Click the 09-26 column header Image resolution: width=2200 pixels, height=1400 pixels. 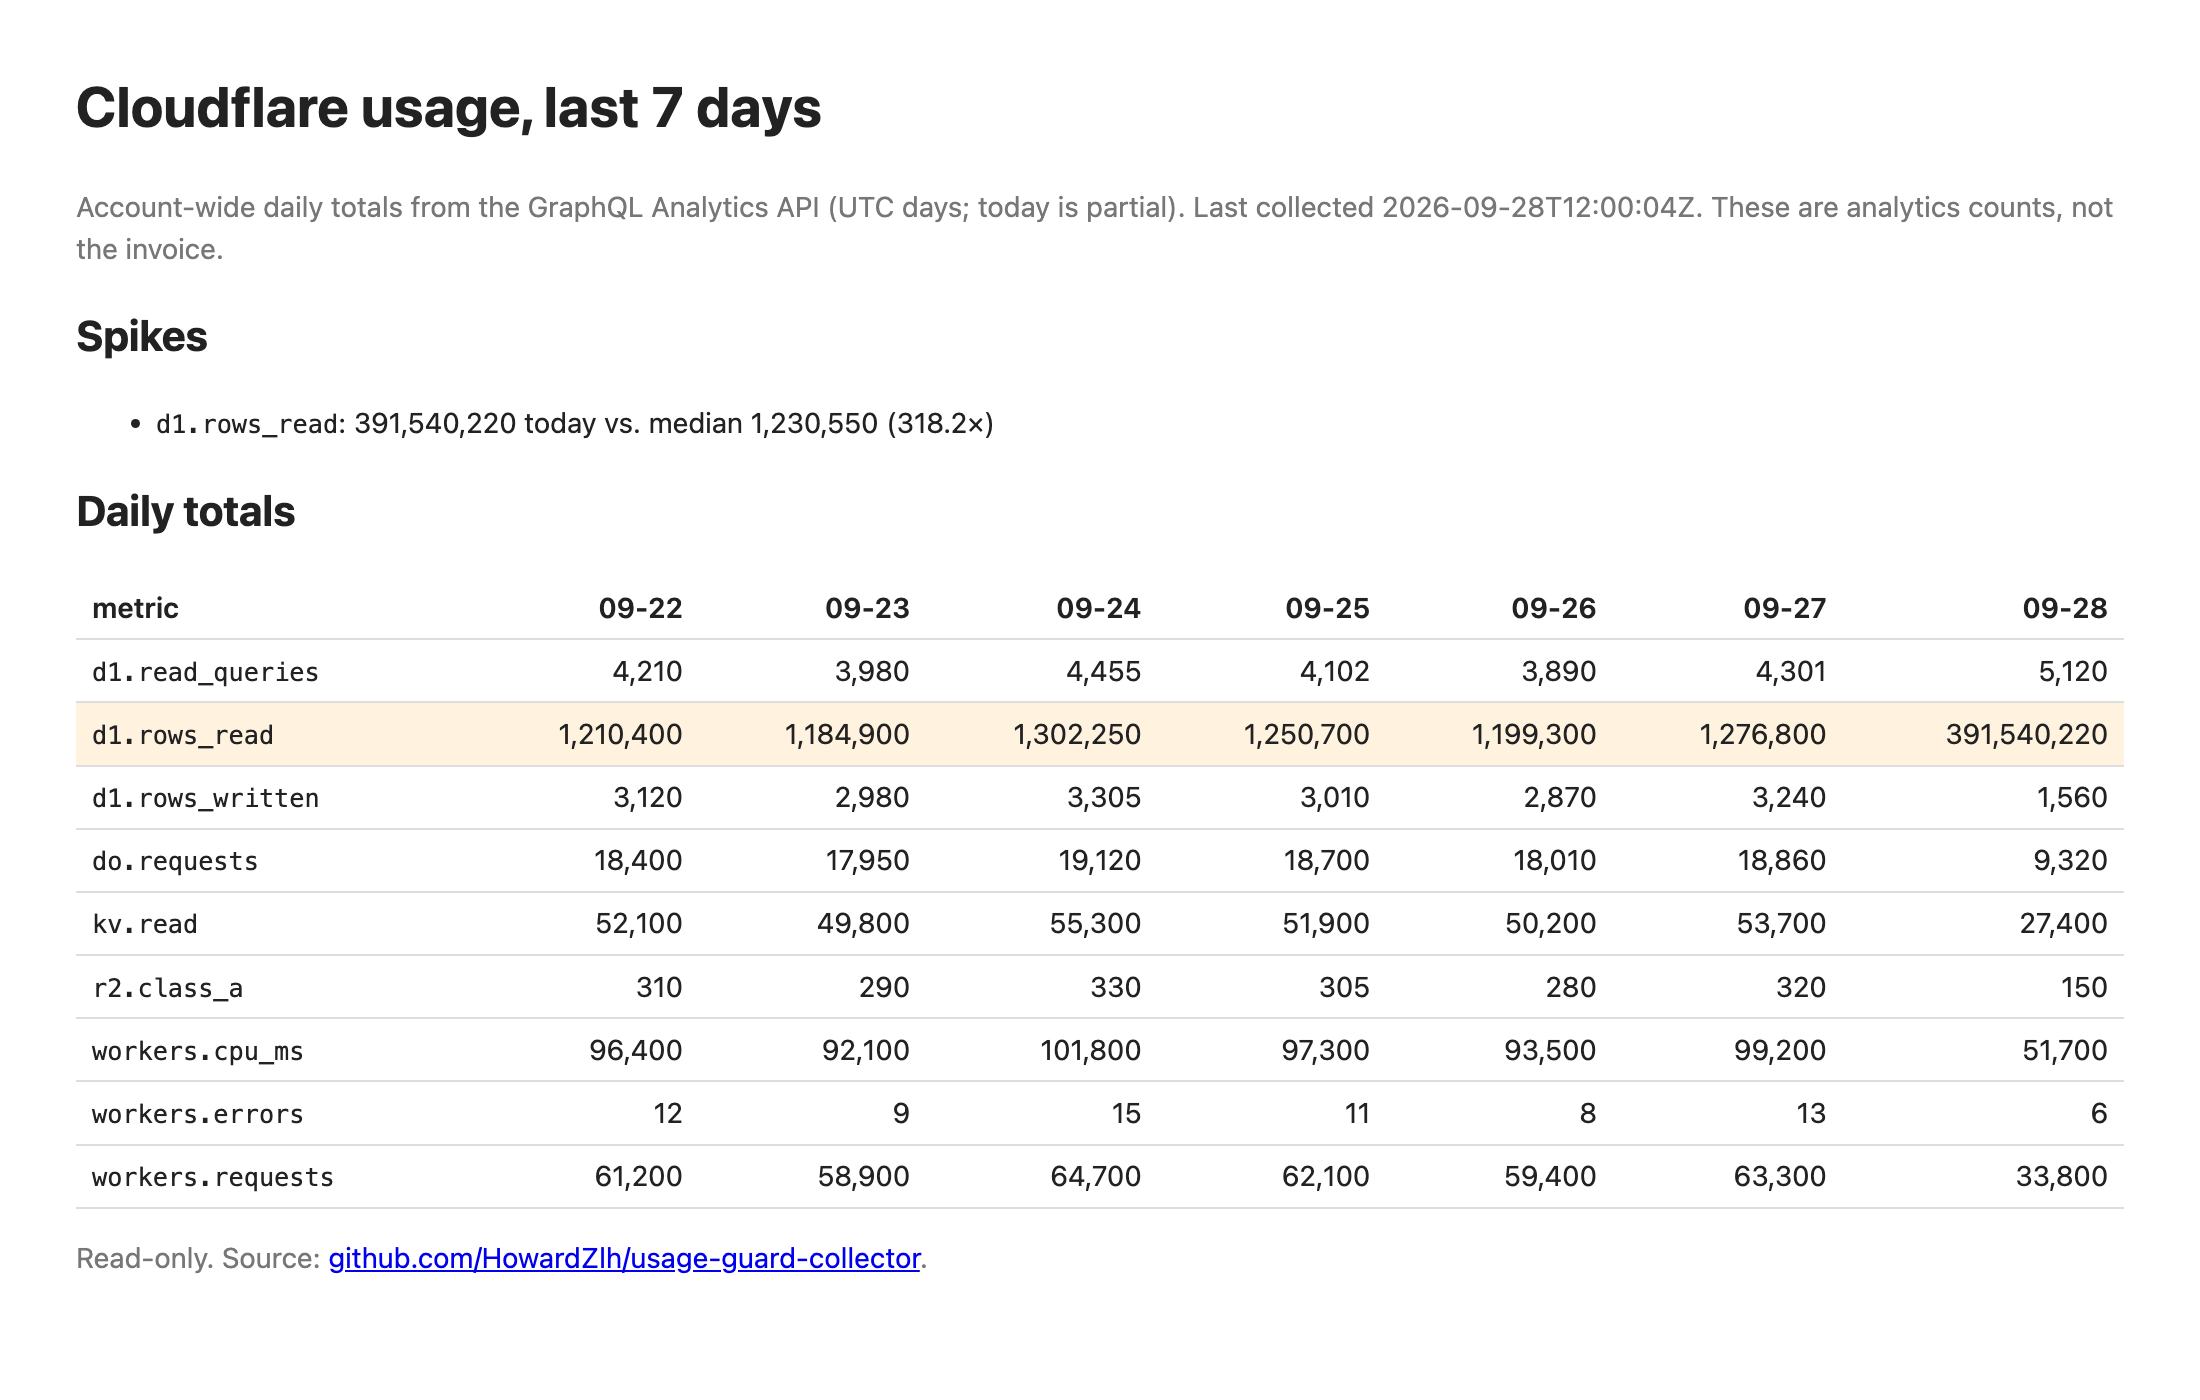coord(1553,608)
